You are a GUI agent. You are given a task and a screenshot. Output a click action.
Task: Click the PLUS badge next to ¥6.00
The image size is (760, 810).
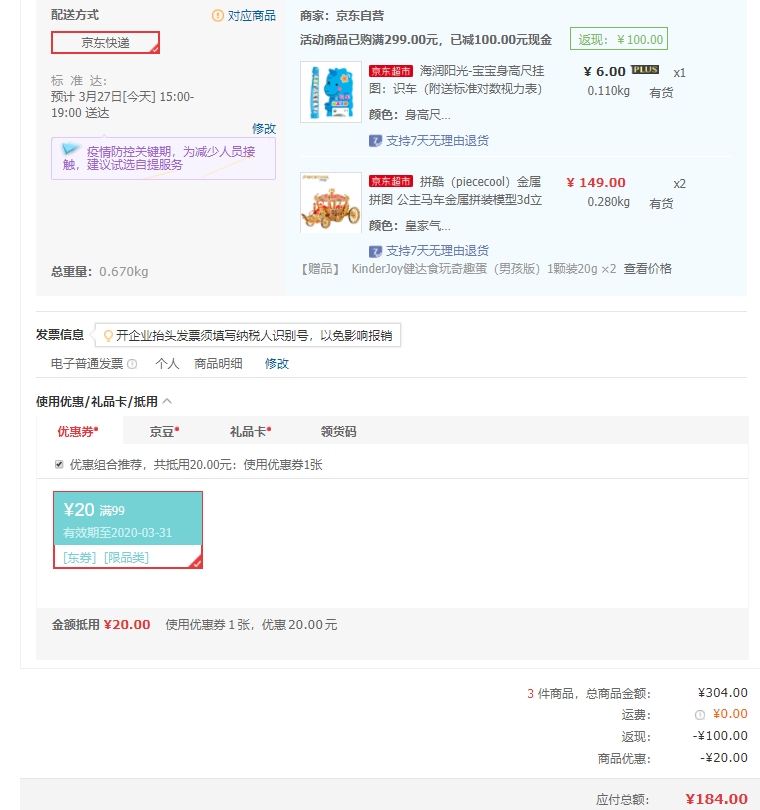tap(645, 70)
